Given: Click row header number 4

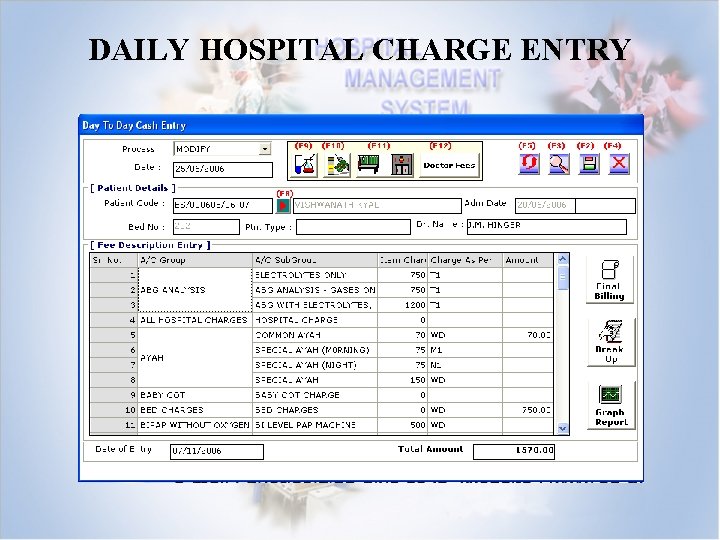Looking at the screenshot, I should point(114,320).
